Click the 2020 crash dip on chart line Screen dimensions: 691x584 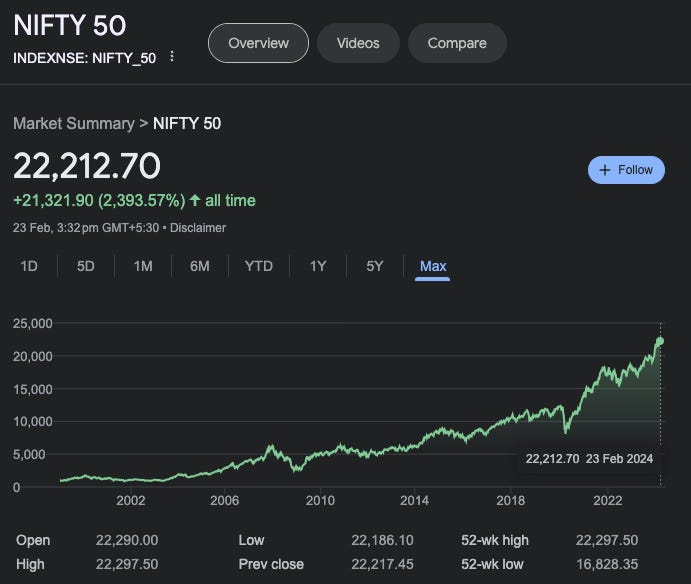tap(566, 431)
